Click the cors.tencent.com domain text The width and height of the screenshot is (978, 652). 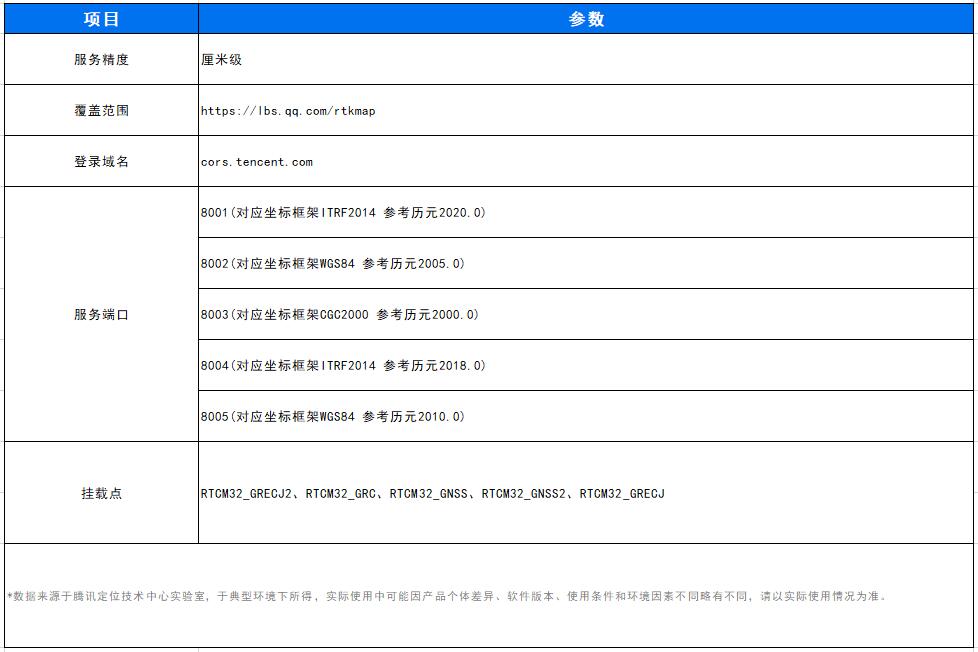click(x=257, y=162)
